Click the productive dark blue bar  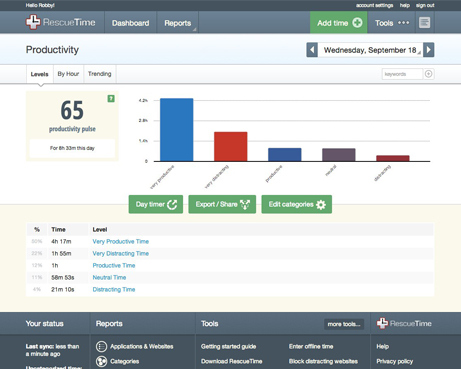(285, 155)
